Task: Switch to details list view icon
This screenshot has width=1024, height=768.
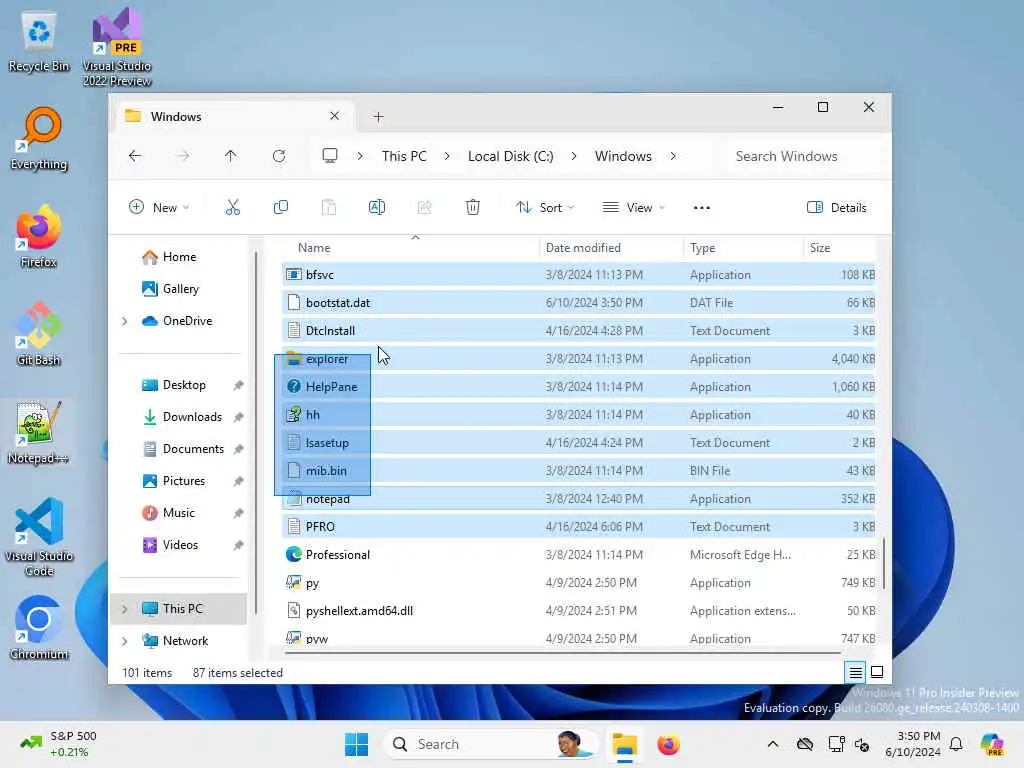Action: tap(855, 672)
